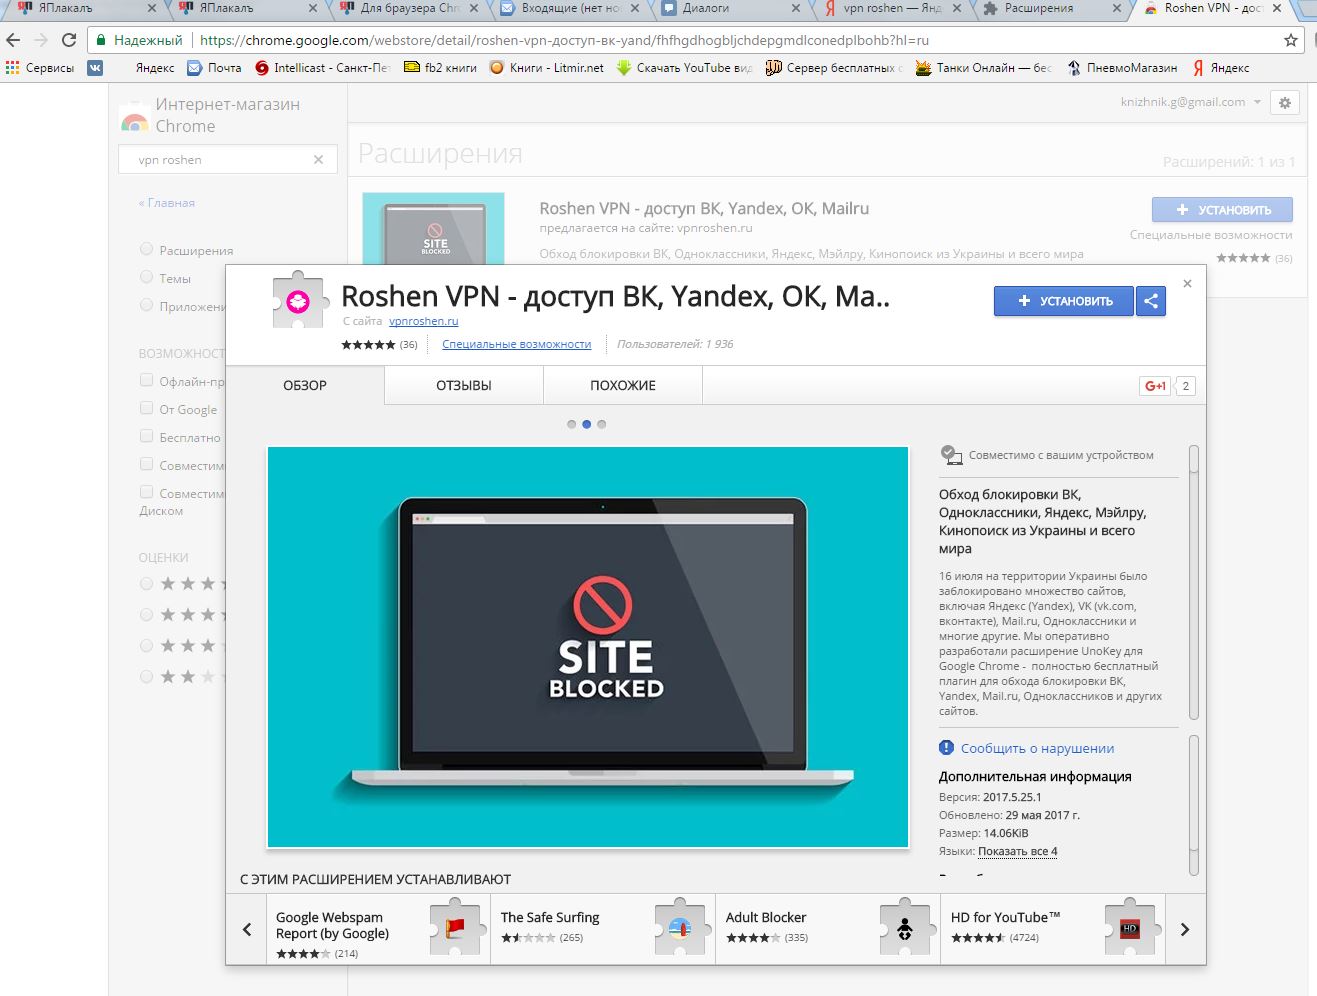The width and height of the screenshot is (1317, 996).
Task: Open Скачать YouTube видео bookmark
Action: 685,68
